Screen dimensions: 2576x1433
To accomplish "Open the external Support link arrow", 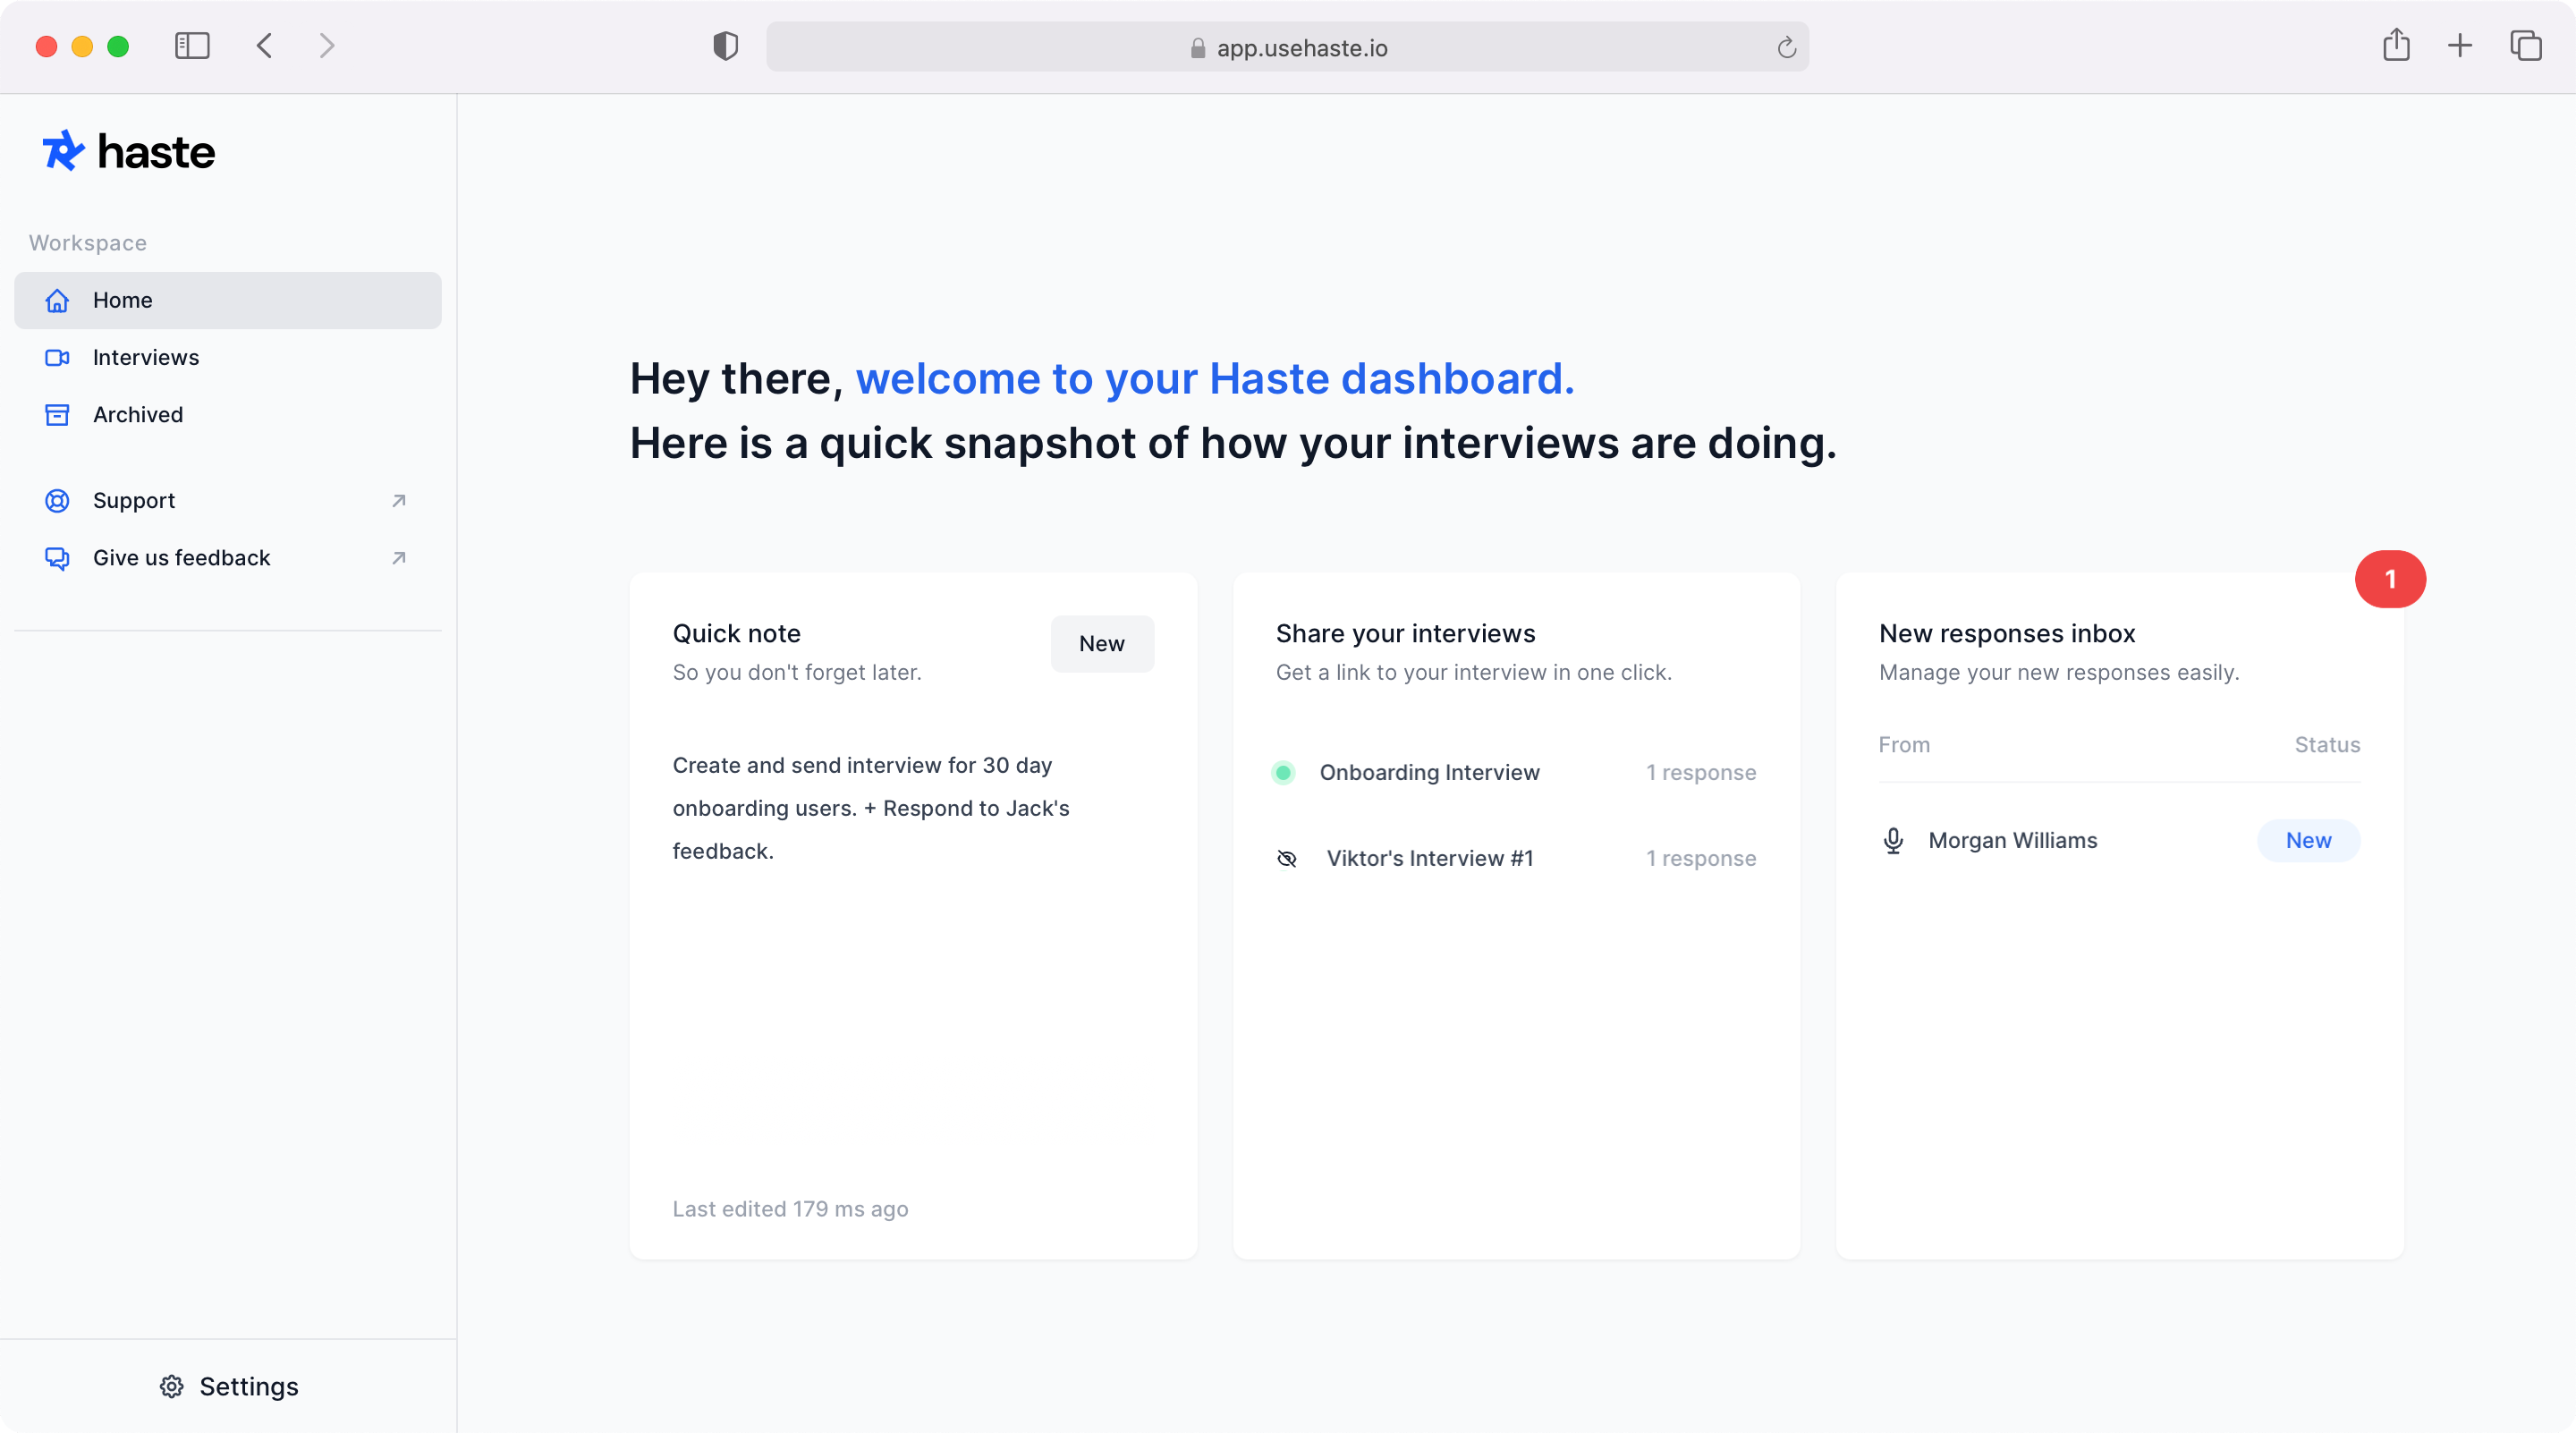I will 399,500.
